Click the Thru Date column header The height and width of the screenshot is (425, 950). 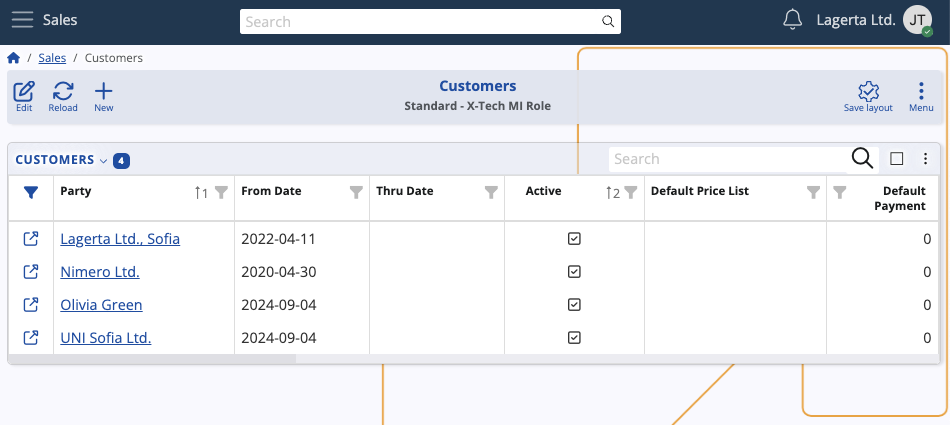pos(405,191)
